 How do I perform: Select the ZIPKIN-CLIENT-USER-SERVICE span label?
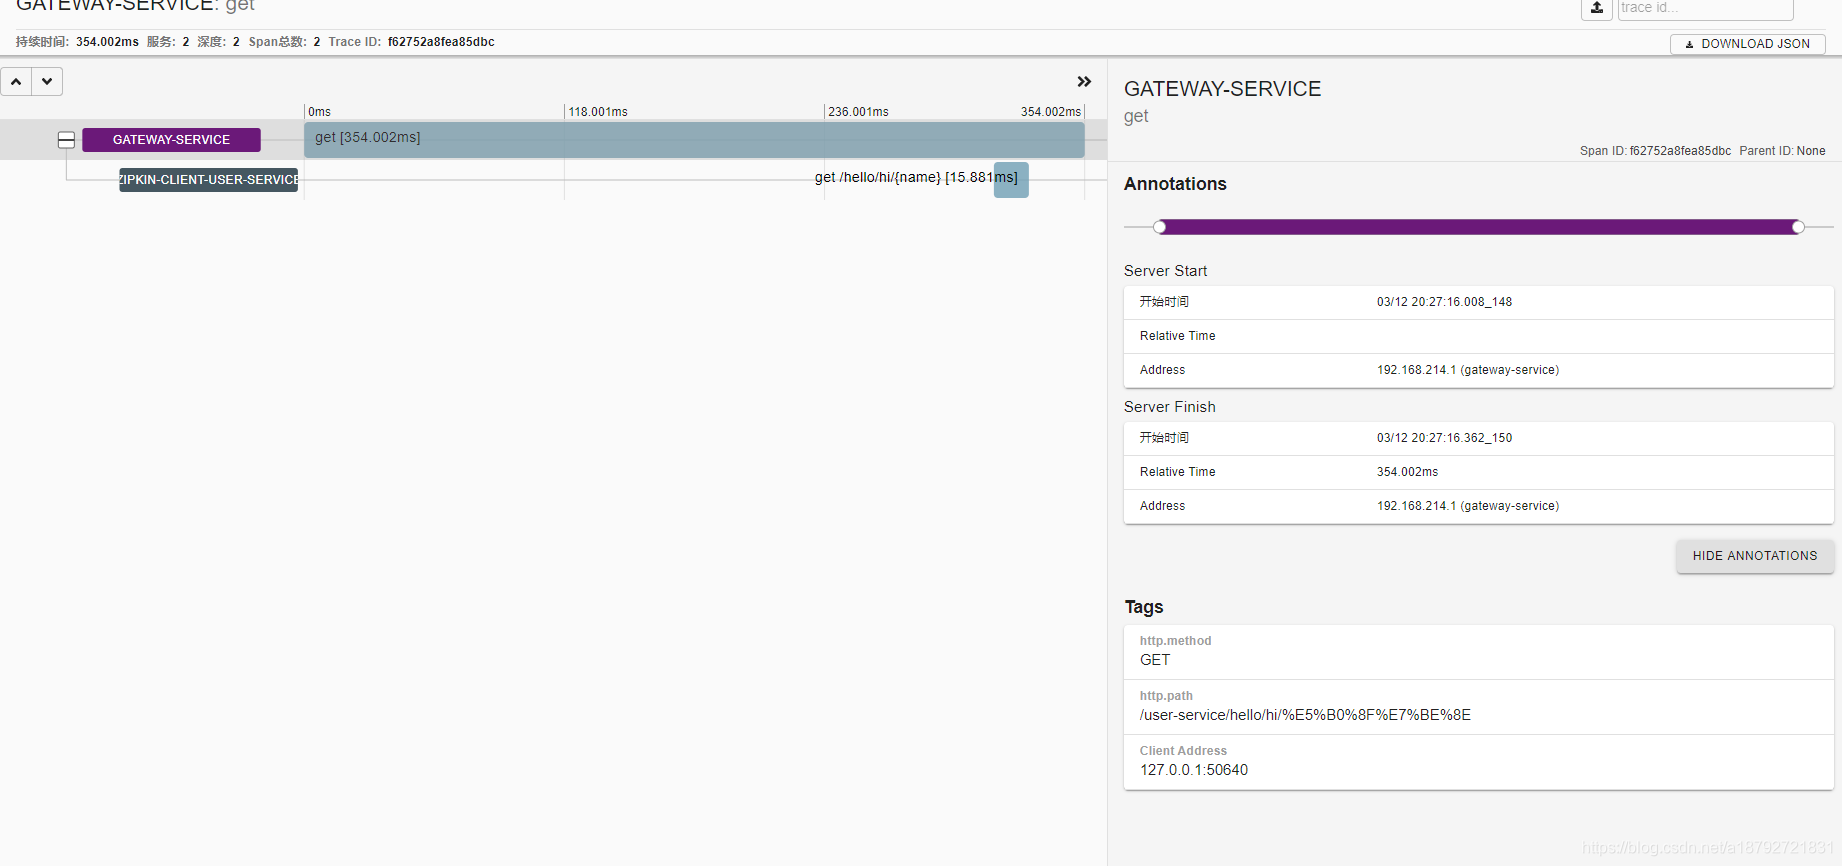[x=208, y=180]
